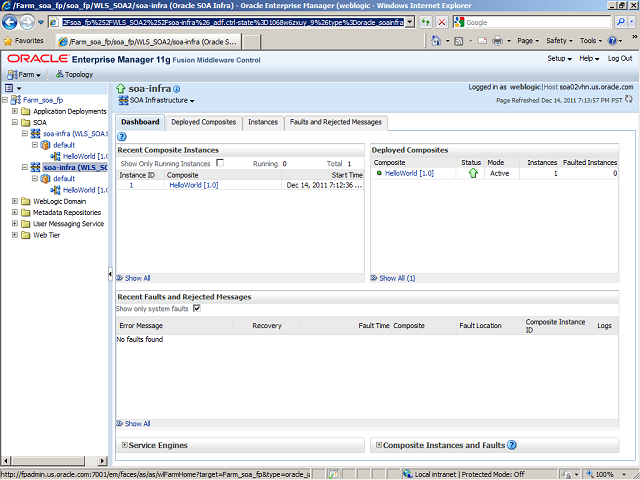The image size is (640, 480).
Task: Click the dashboard help question mark icon
Action: [x=122, y=136]
